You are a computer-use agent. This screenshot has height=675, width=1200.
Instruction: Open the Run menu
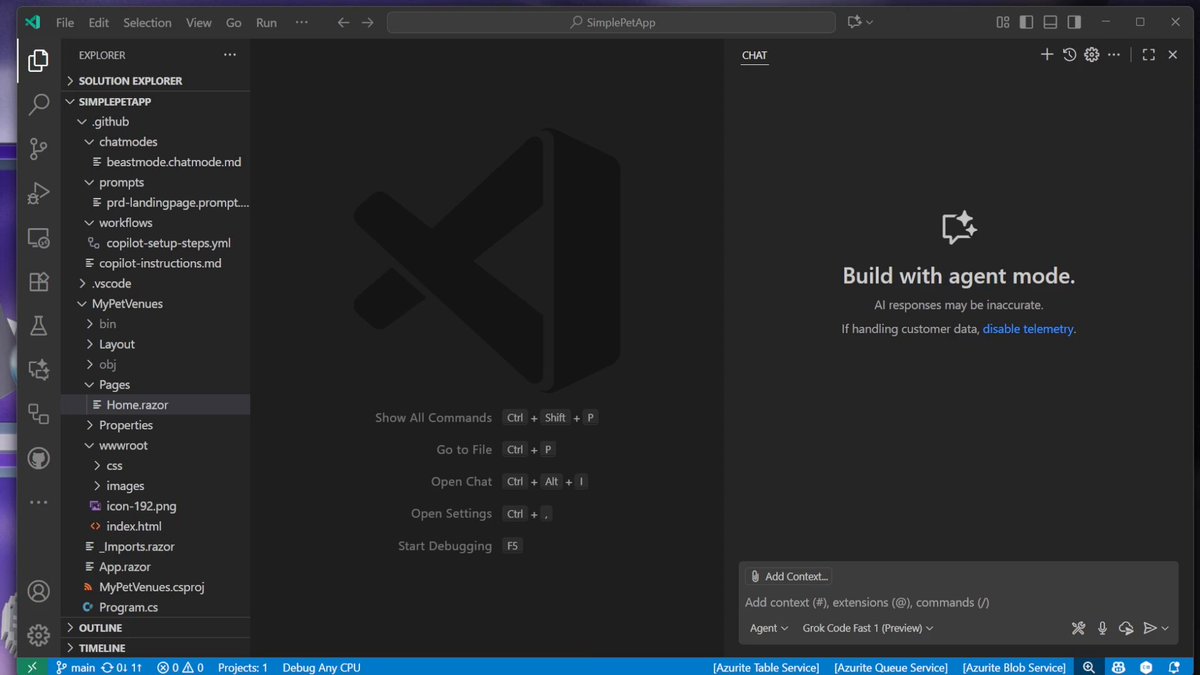coord(266,22)
